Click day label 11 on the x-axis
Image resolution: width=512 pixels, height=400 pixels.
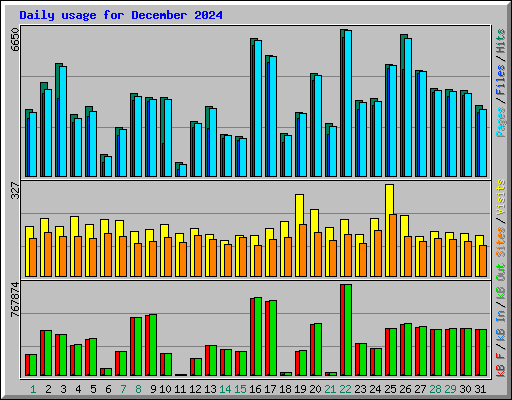pyautogui.click(x=180, y=389)
